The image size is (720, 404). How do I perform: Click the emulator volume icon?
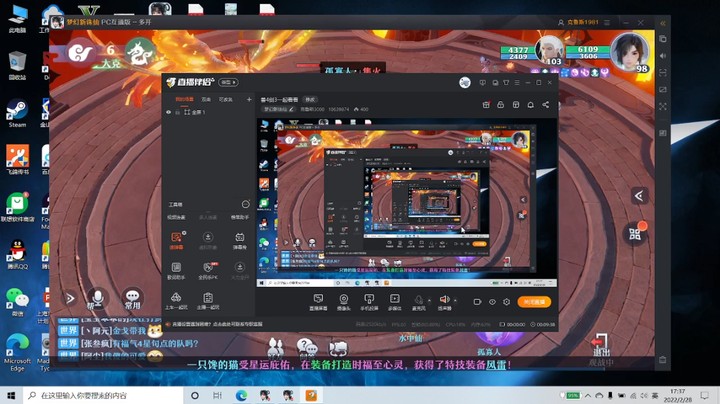pyautogui.click(x=663, y=56)
